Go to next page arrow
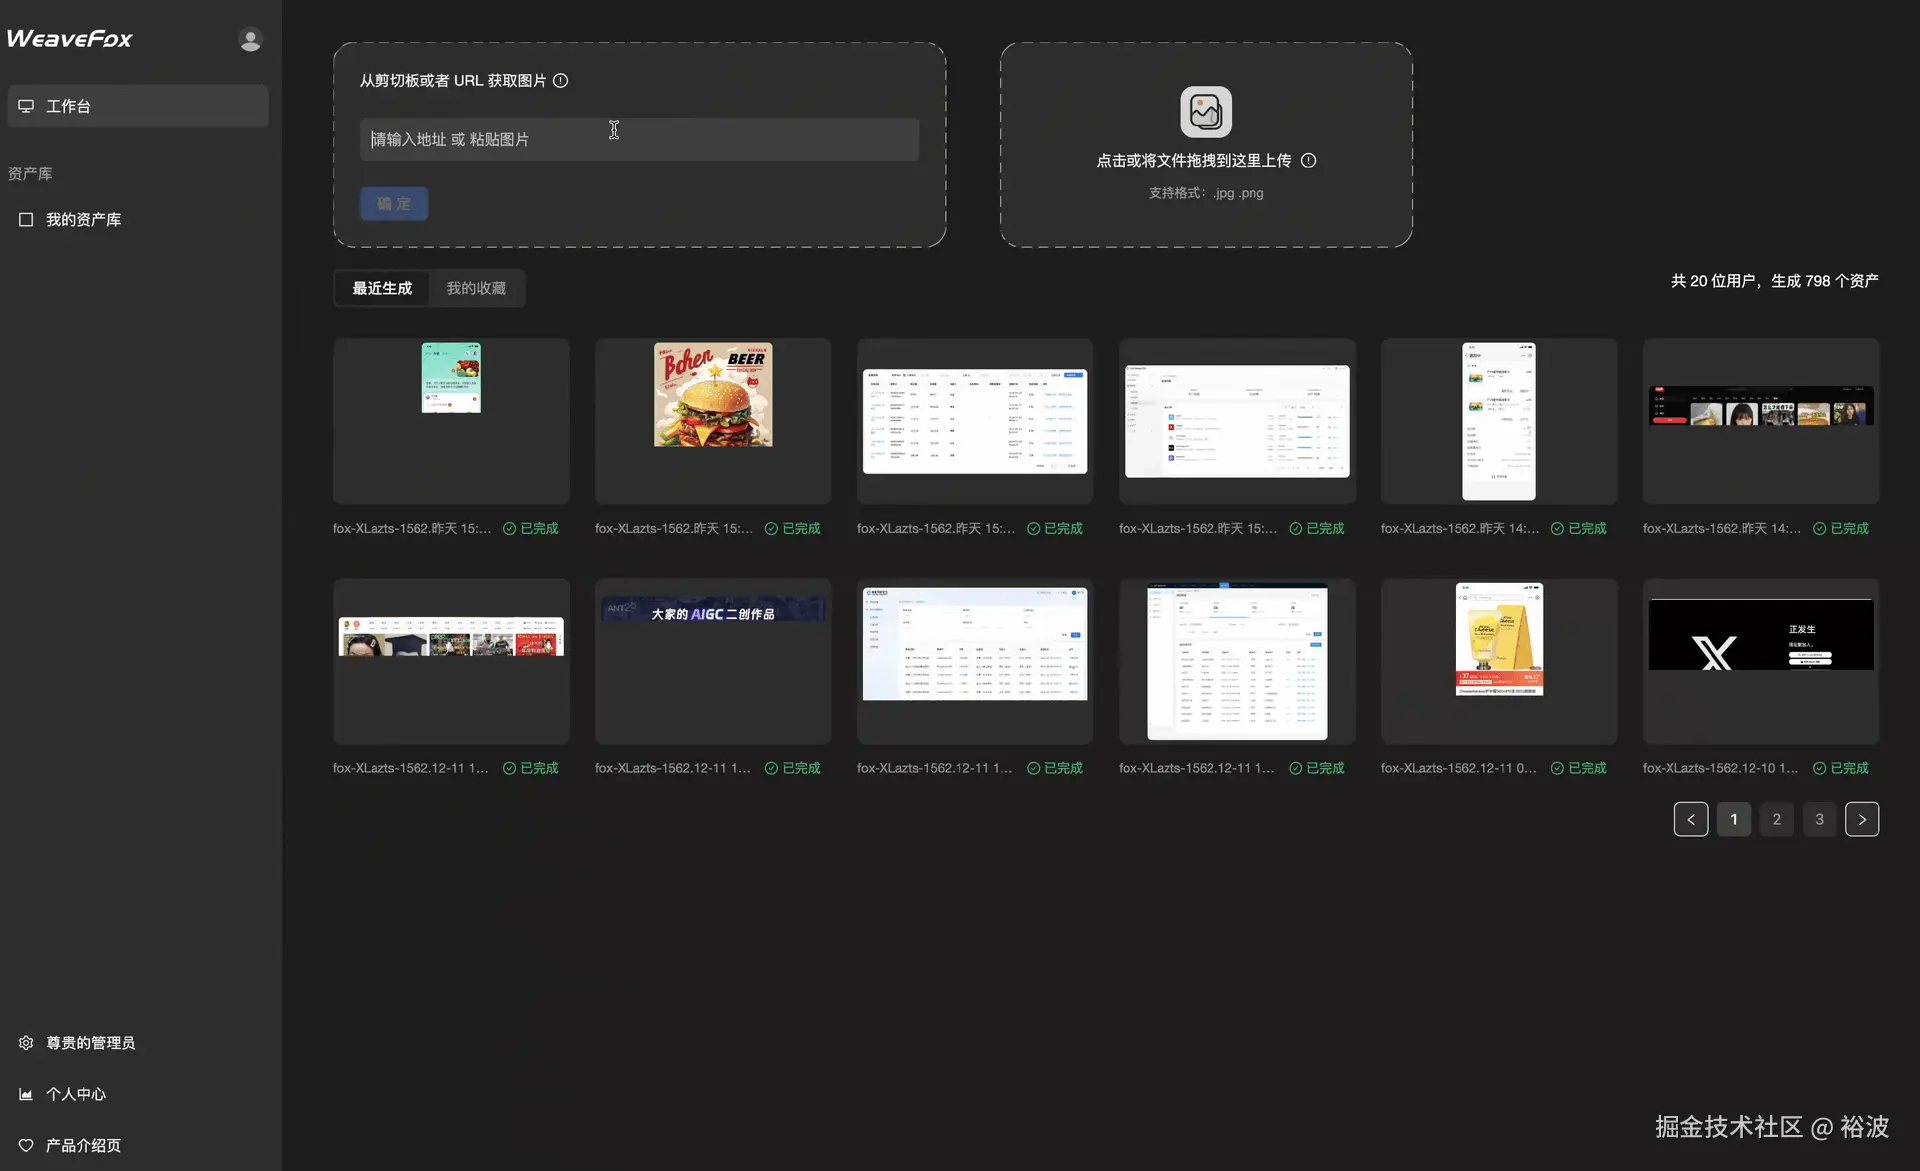 [x=1861, y=819]
